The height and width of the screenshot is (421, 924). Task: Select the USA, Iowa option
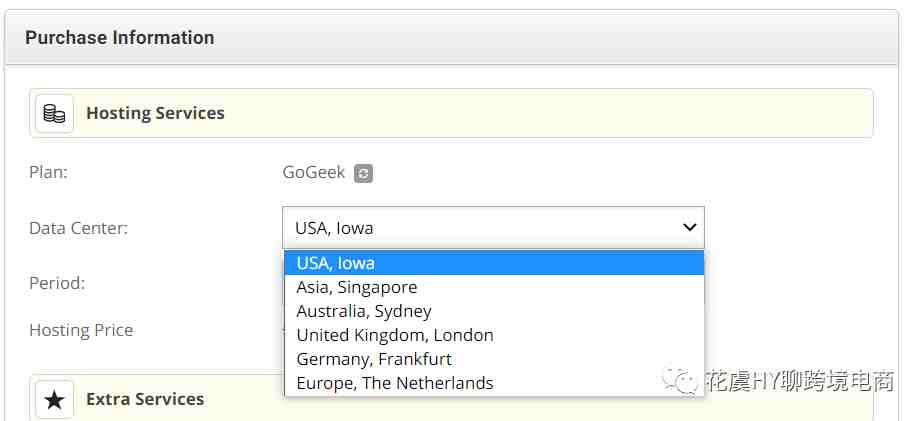pos(494,263)
